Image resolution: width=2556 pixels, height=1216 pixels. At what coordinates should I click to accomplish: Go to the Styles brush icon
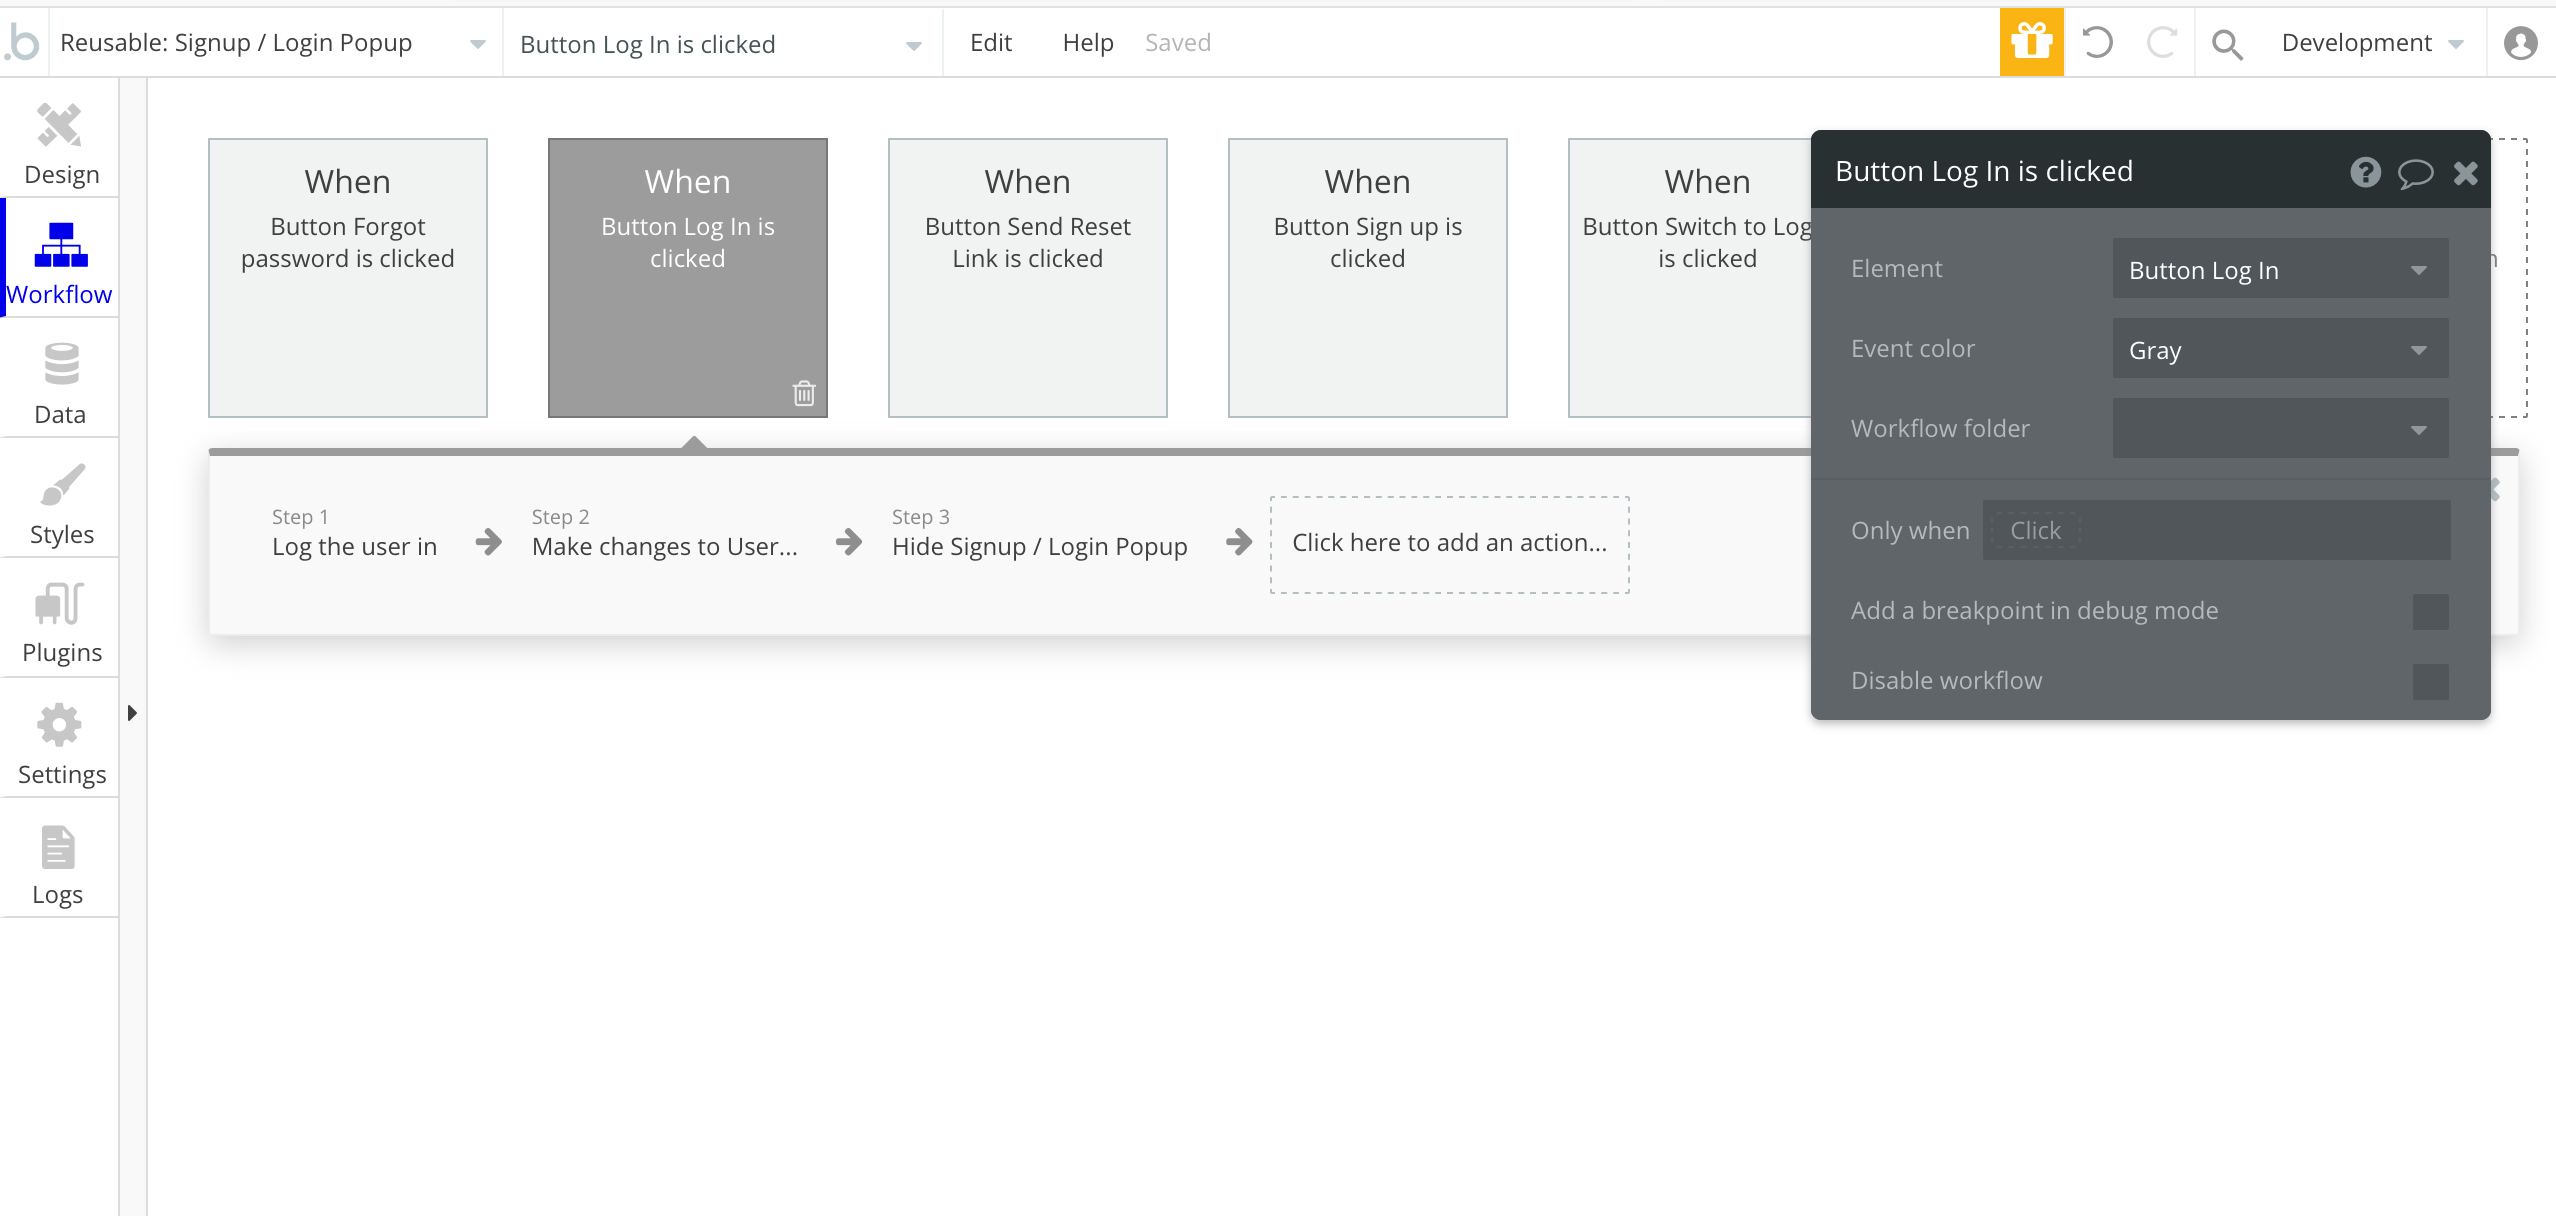[62, 486]
